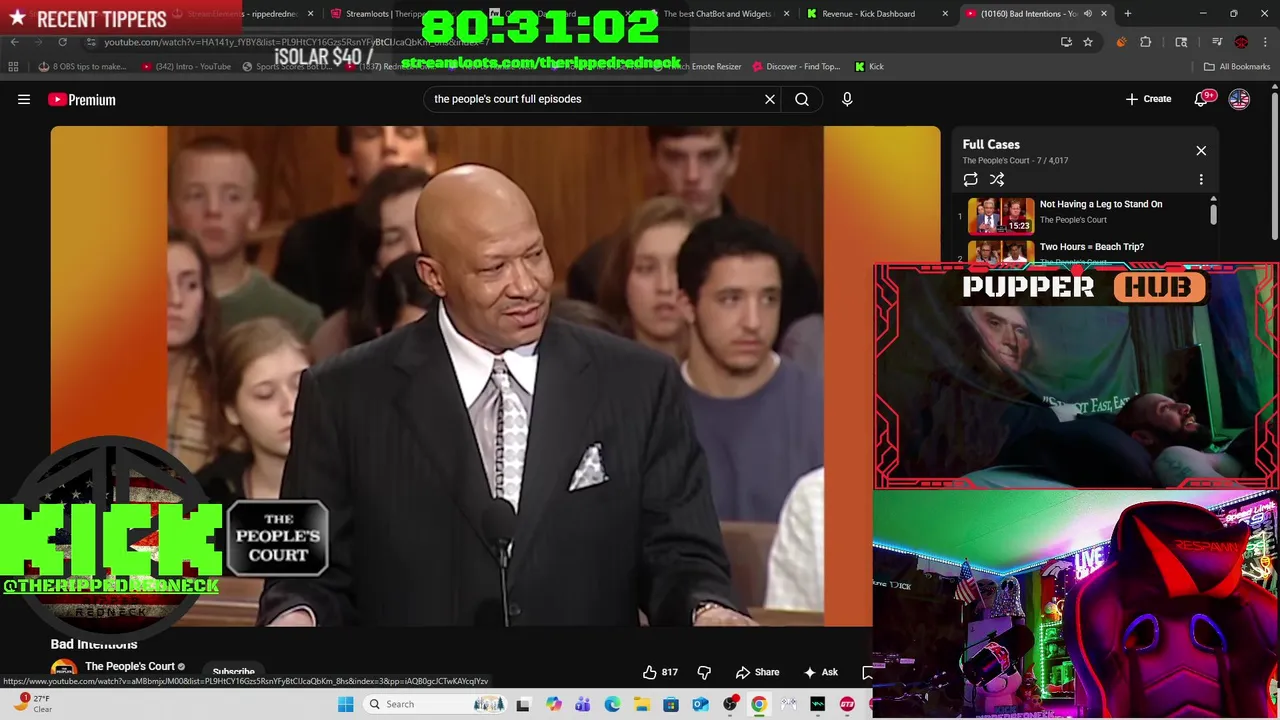This screenshot has width=1280, height=720.
Task: Toggle loop playlist in Full Cases
Action: click(970, 179)
